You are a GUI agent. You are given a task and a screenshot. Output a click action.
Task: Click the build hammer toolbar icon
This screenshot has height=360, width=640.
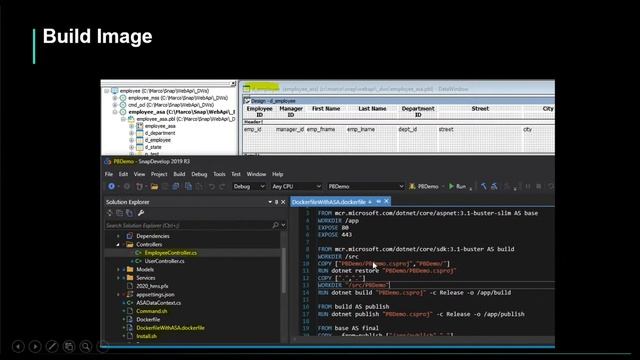click(x=483, y=187)
